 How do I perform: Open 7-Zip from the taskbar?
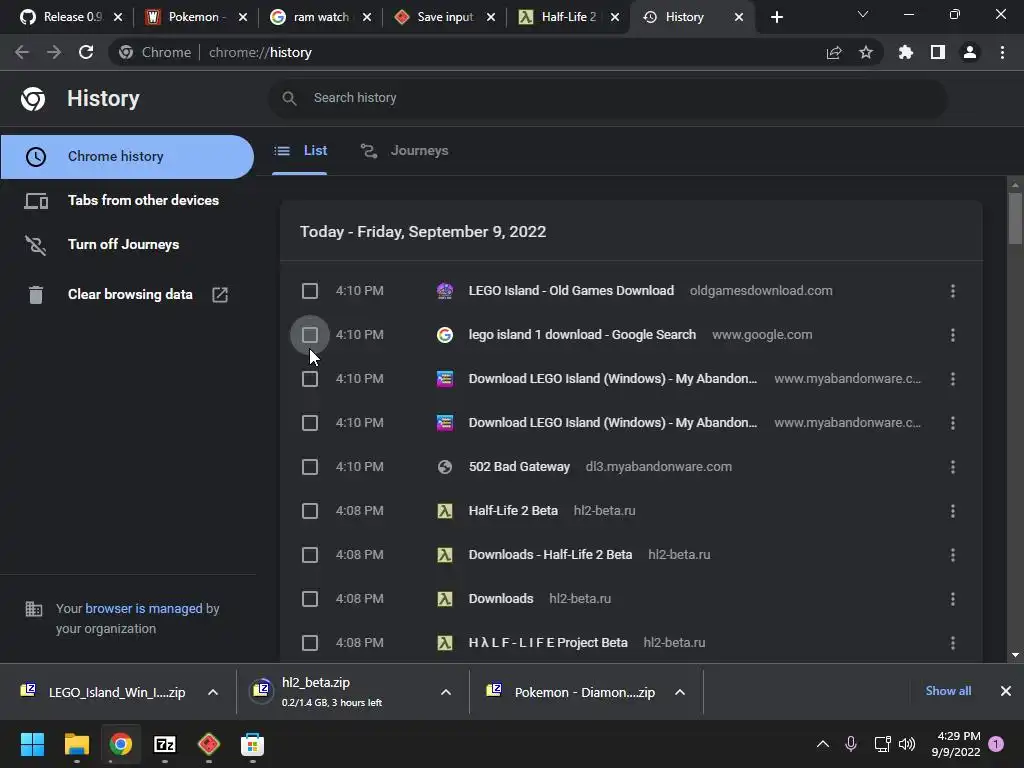[165, 744]
